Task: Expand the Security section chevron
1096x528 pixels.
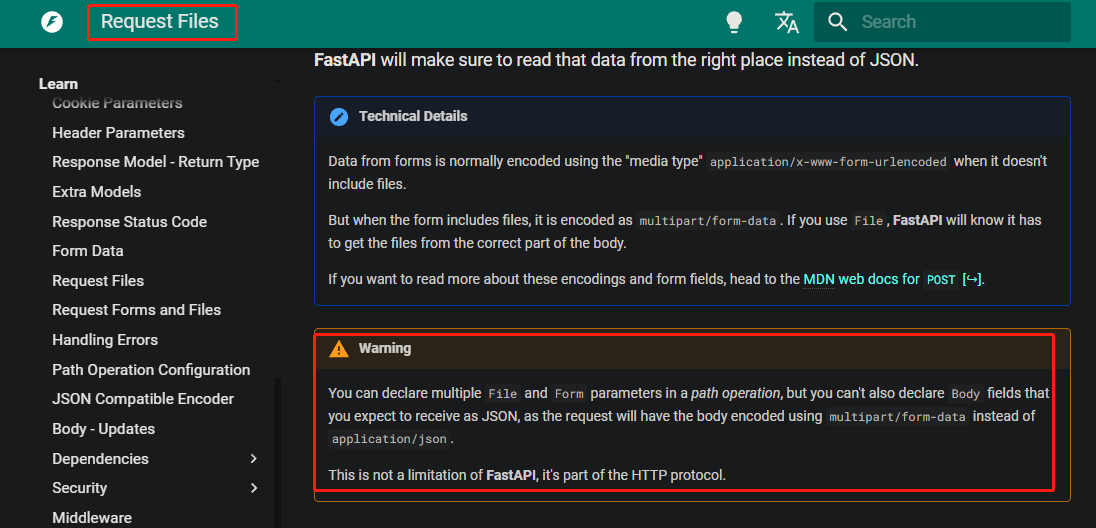Action: [254, 488]
